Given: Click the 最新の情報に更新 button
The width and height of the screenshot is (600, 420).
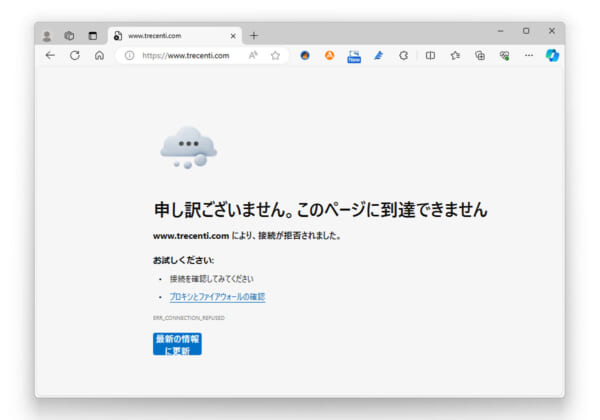Looking at the screenshot, I should coord(177,344).
